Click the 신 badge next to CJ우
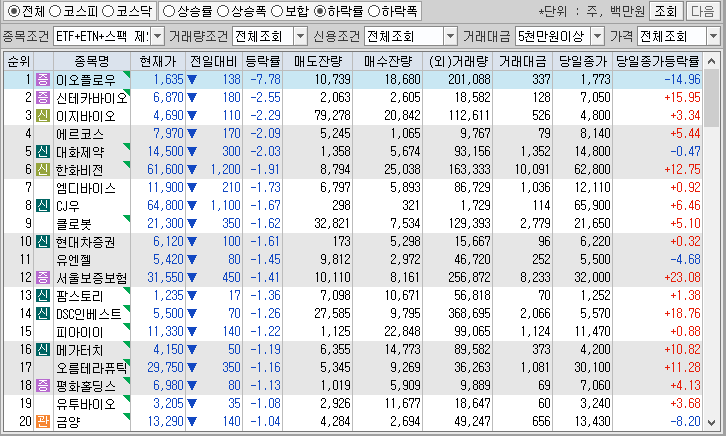The image size is (726, 436). click(43, 205)
